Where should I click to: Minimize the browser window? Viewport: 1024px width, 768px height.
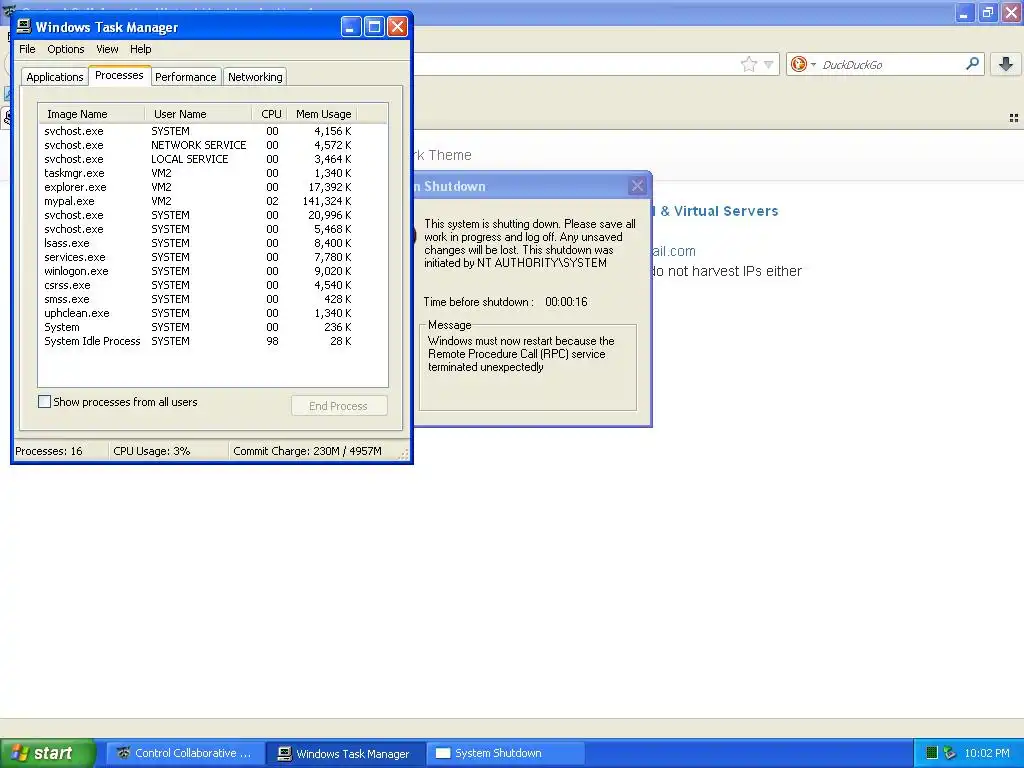pyautogui.click(x=964, y=12)
